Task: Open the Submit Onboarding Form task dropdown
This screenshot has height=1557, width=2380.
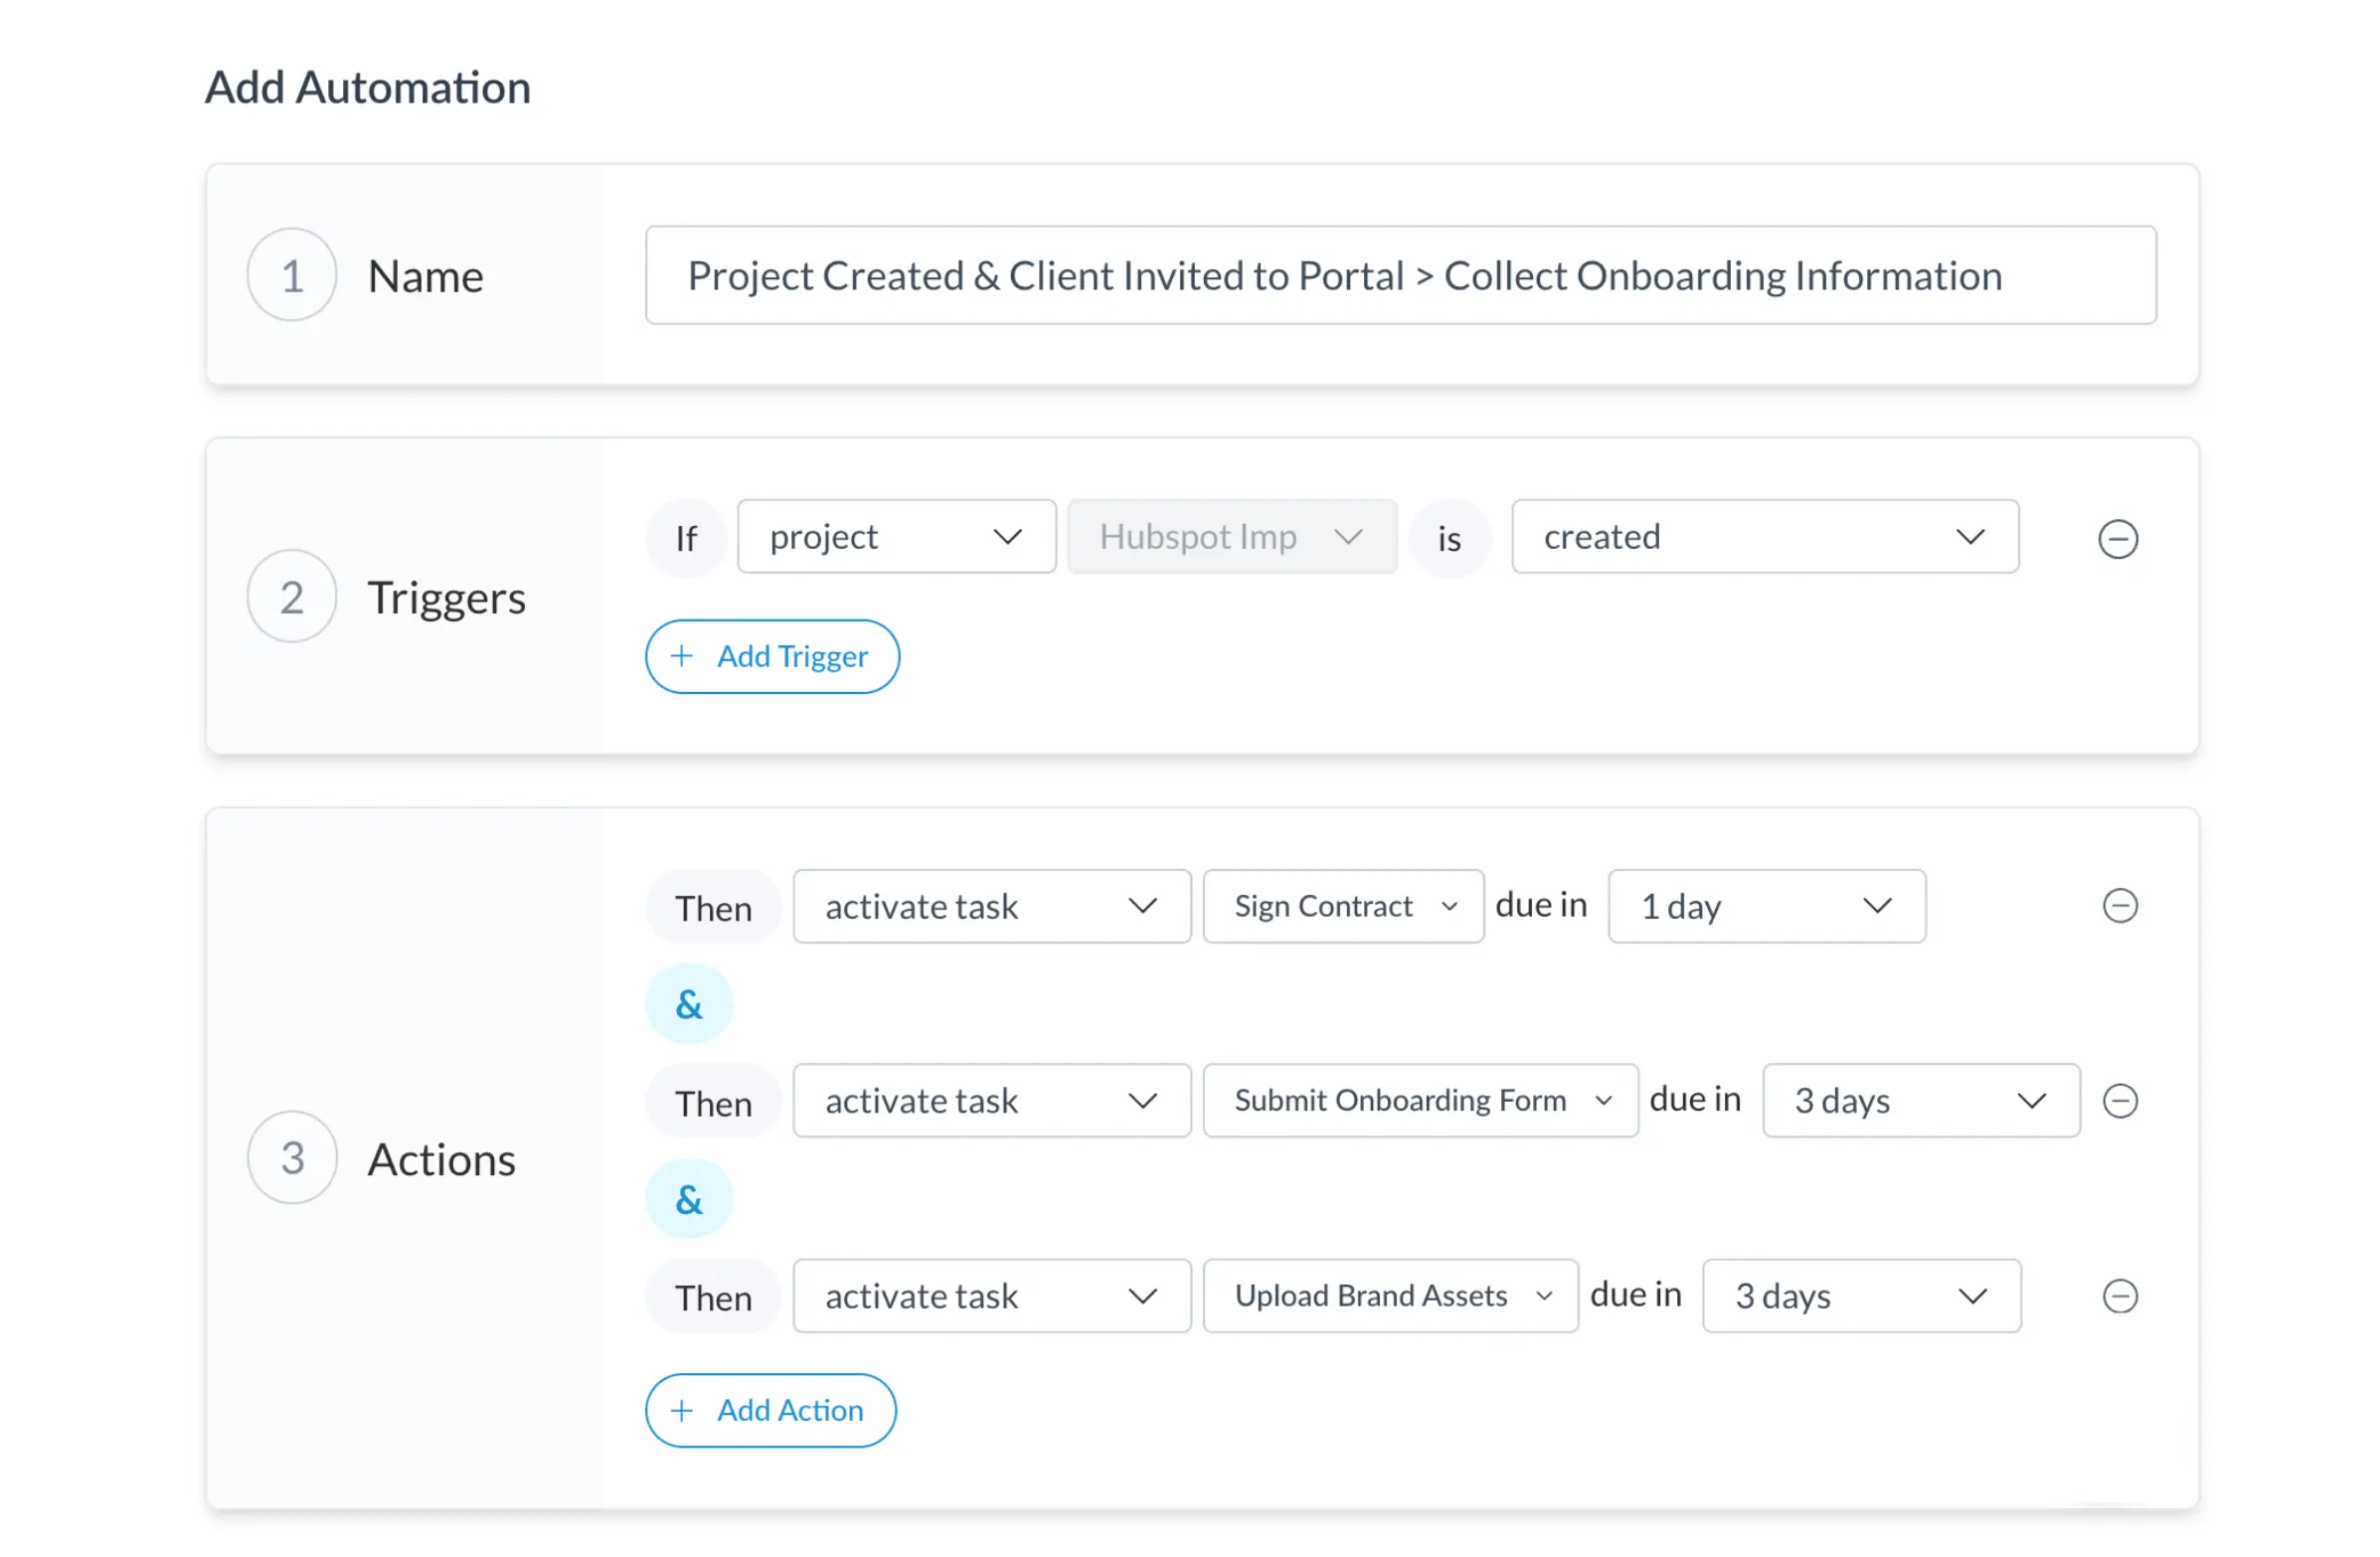Action: (1420, 1101)
